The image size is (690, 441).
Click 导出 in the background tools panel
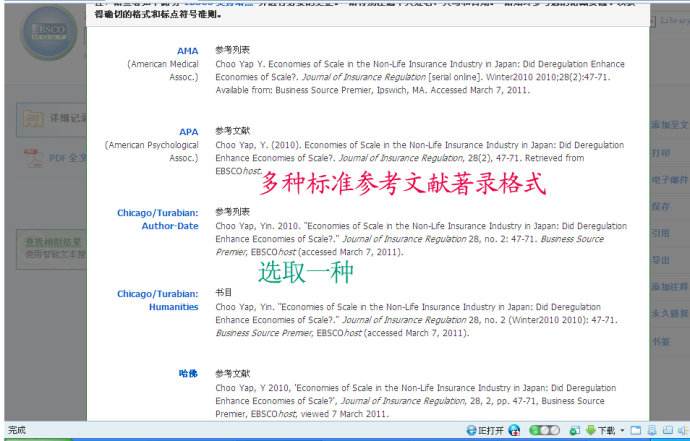coord(661,261)
